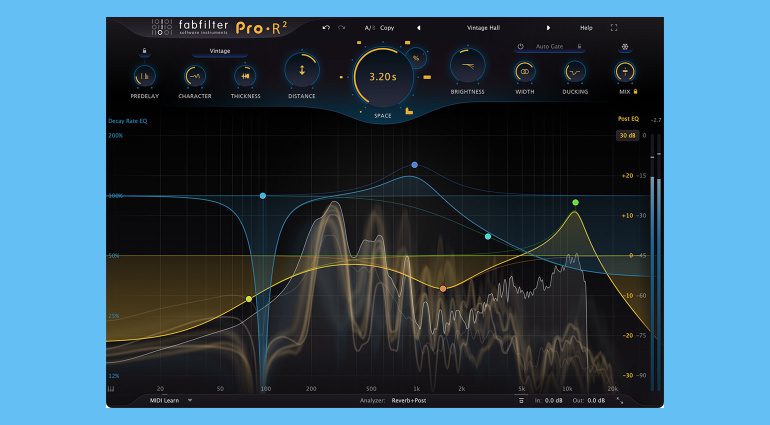Load the previous preset arrow
Image resolution: width=770 pixels, height=425 pixels.
pos(418,28)
